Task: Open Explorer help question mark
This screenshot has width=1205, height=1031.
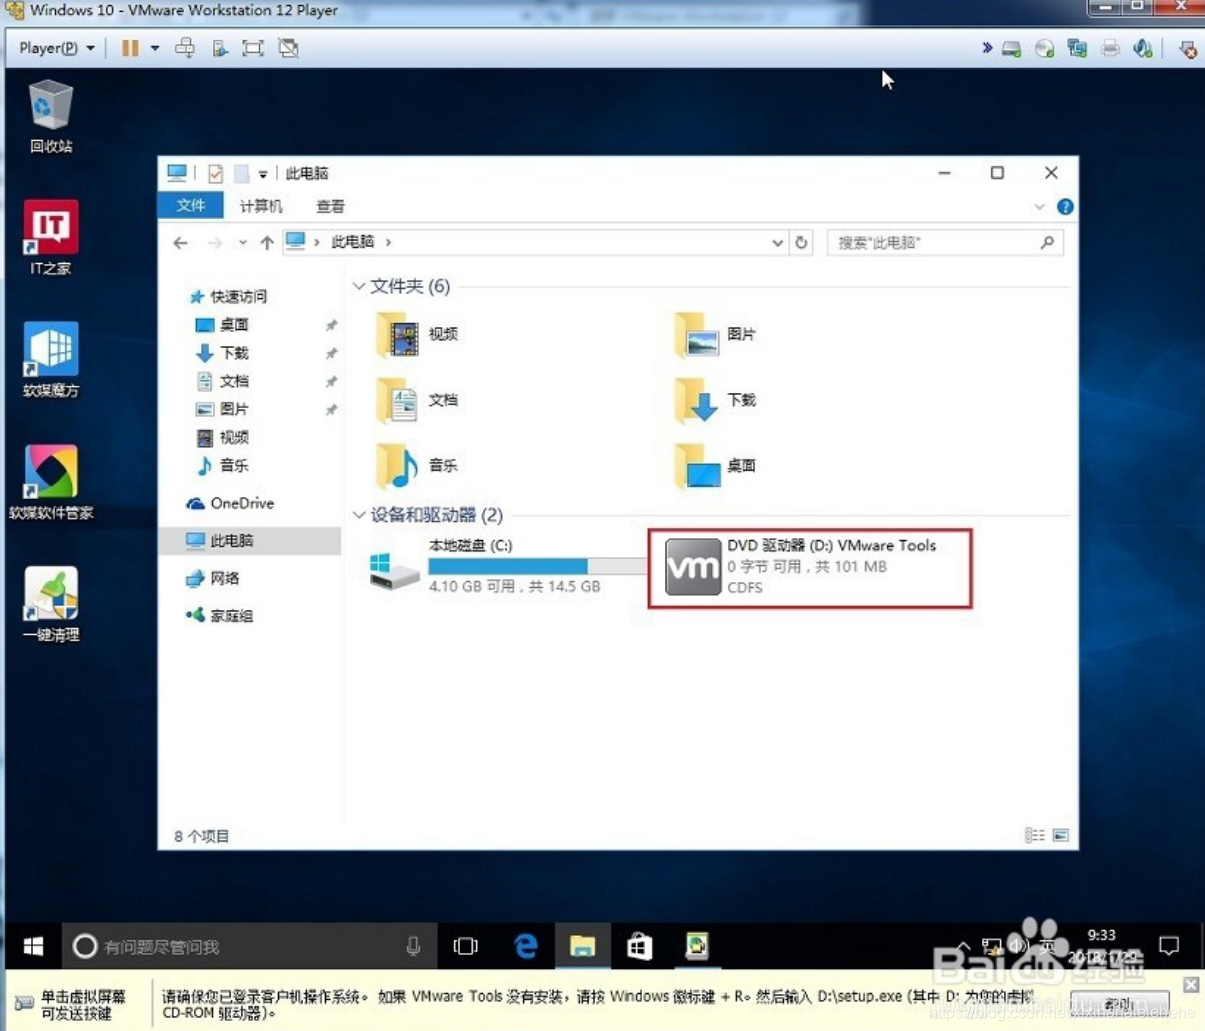Action: click(1065, 207)
